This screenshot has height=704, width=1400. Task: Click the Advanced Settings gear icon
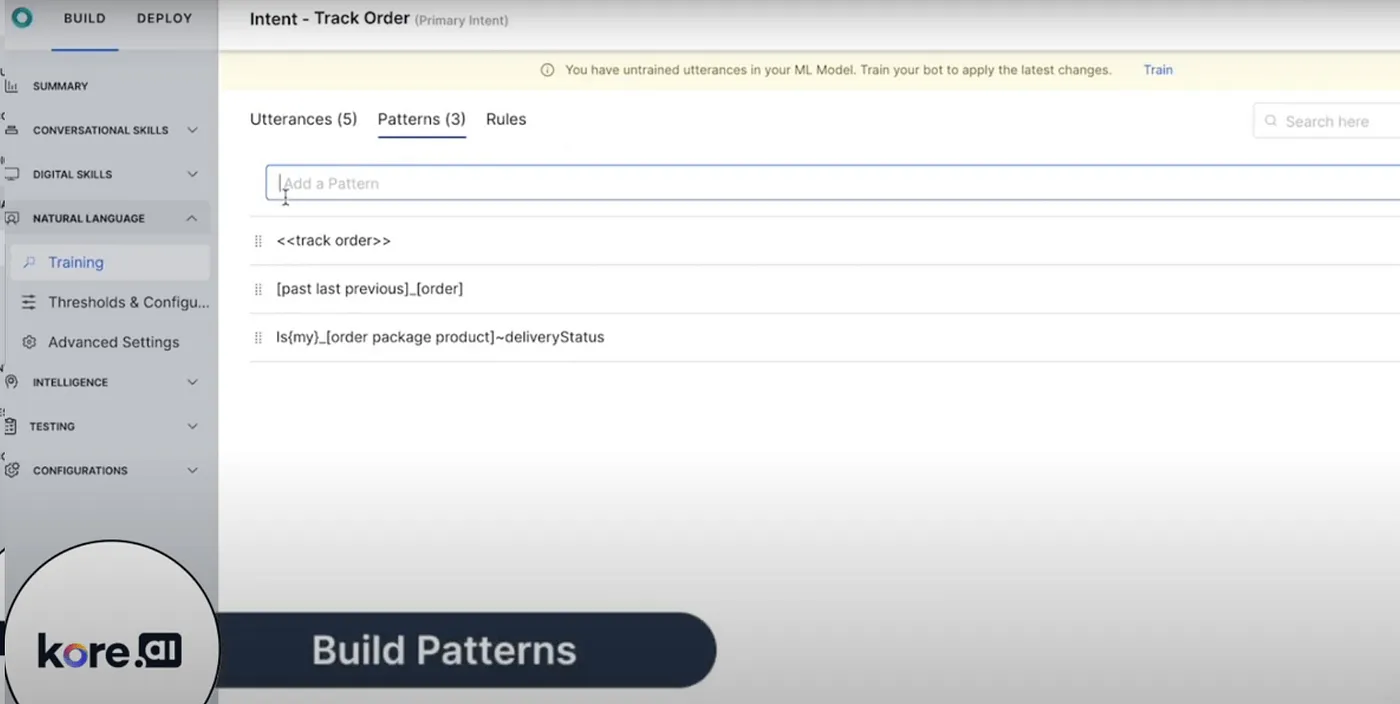(29, 342)
